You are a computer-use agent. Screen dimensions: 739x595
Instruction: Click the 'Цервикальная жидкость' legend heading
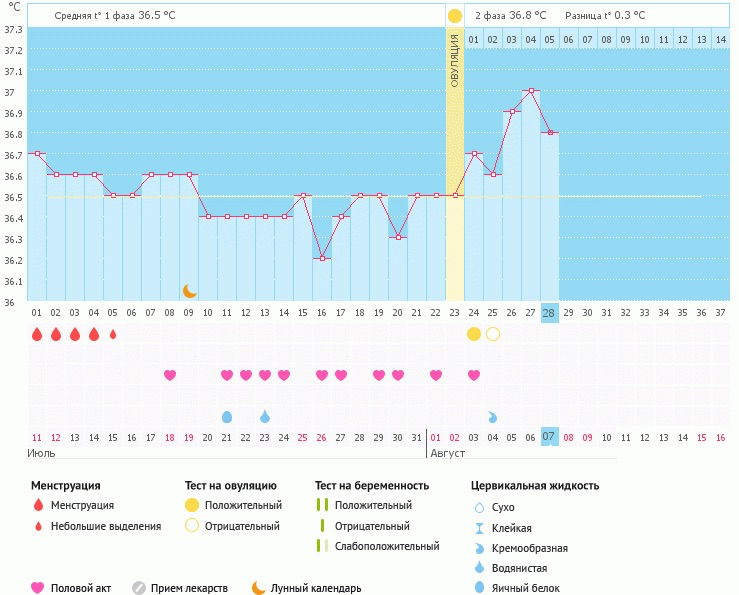point(535,486)
